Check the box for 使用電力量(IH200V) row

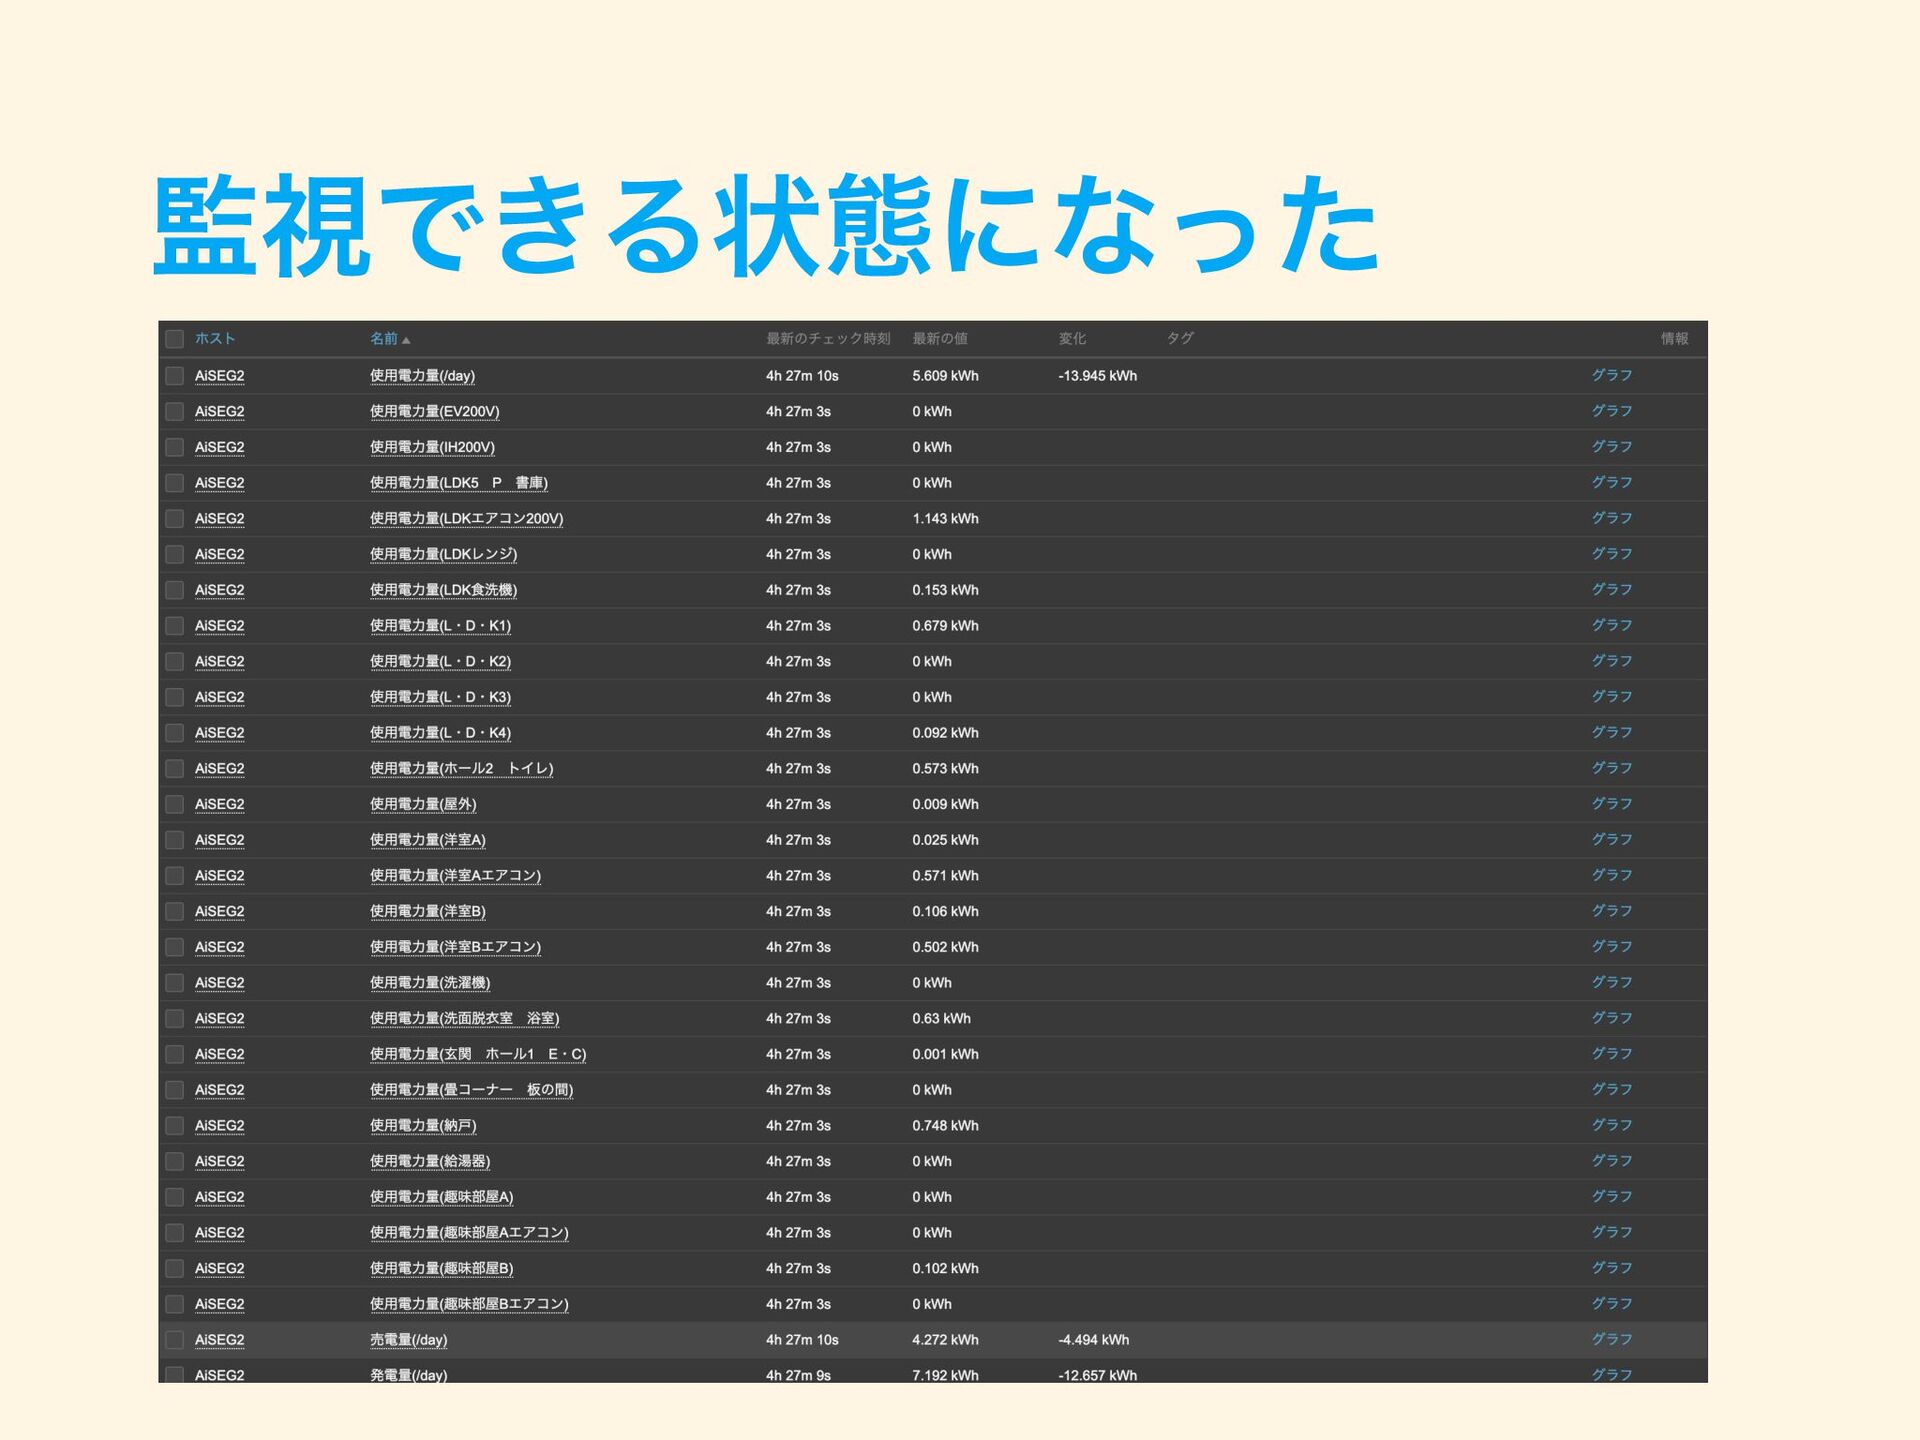coord(175,447)
